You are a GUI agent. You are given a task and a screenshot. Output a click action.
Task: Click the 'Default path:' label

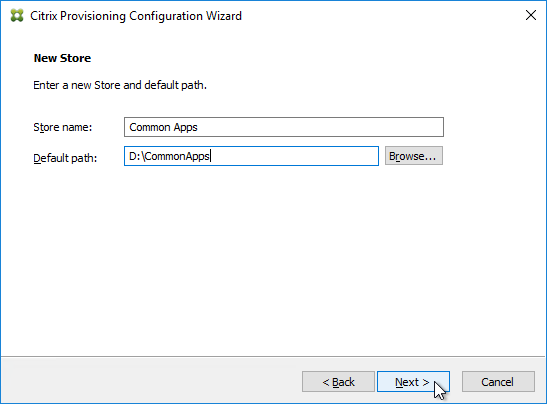point(65,158)
